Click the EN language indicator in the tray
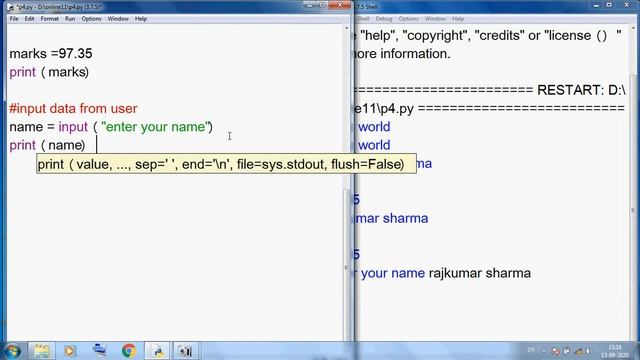 (x=531, y=350)
